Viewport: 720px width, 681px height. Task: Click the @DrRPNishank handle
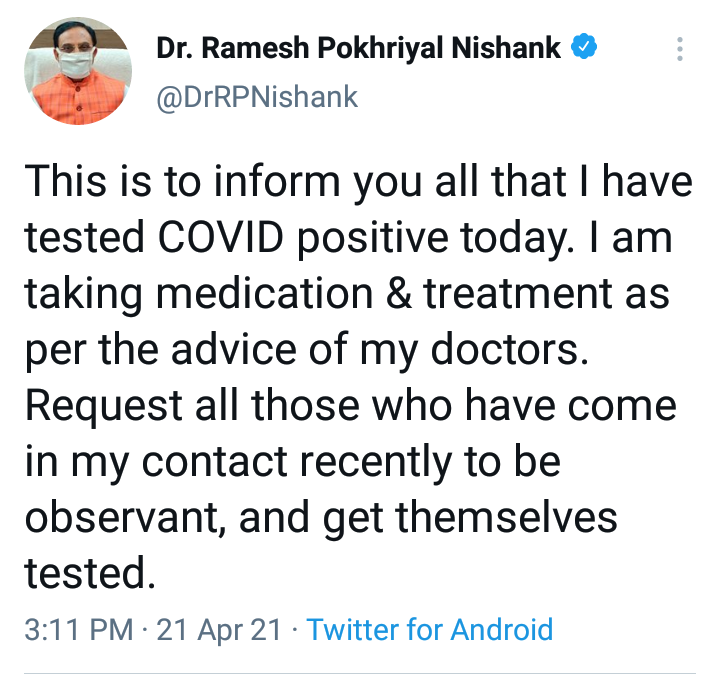click(256, 97)
